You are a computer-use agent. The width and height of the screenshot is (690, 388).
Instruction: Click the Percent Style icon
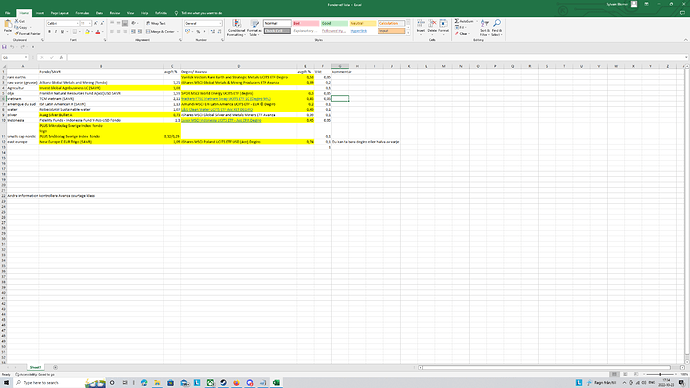tap(198, 32)
